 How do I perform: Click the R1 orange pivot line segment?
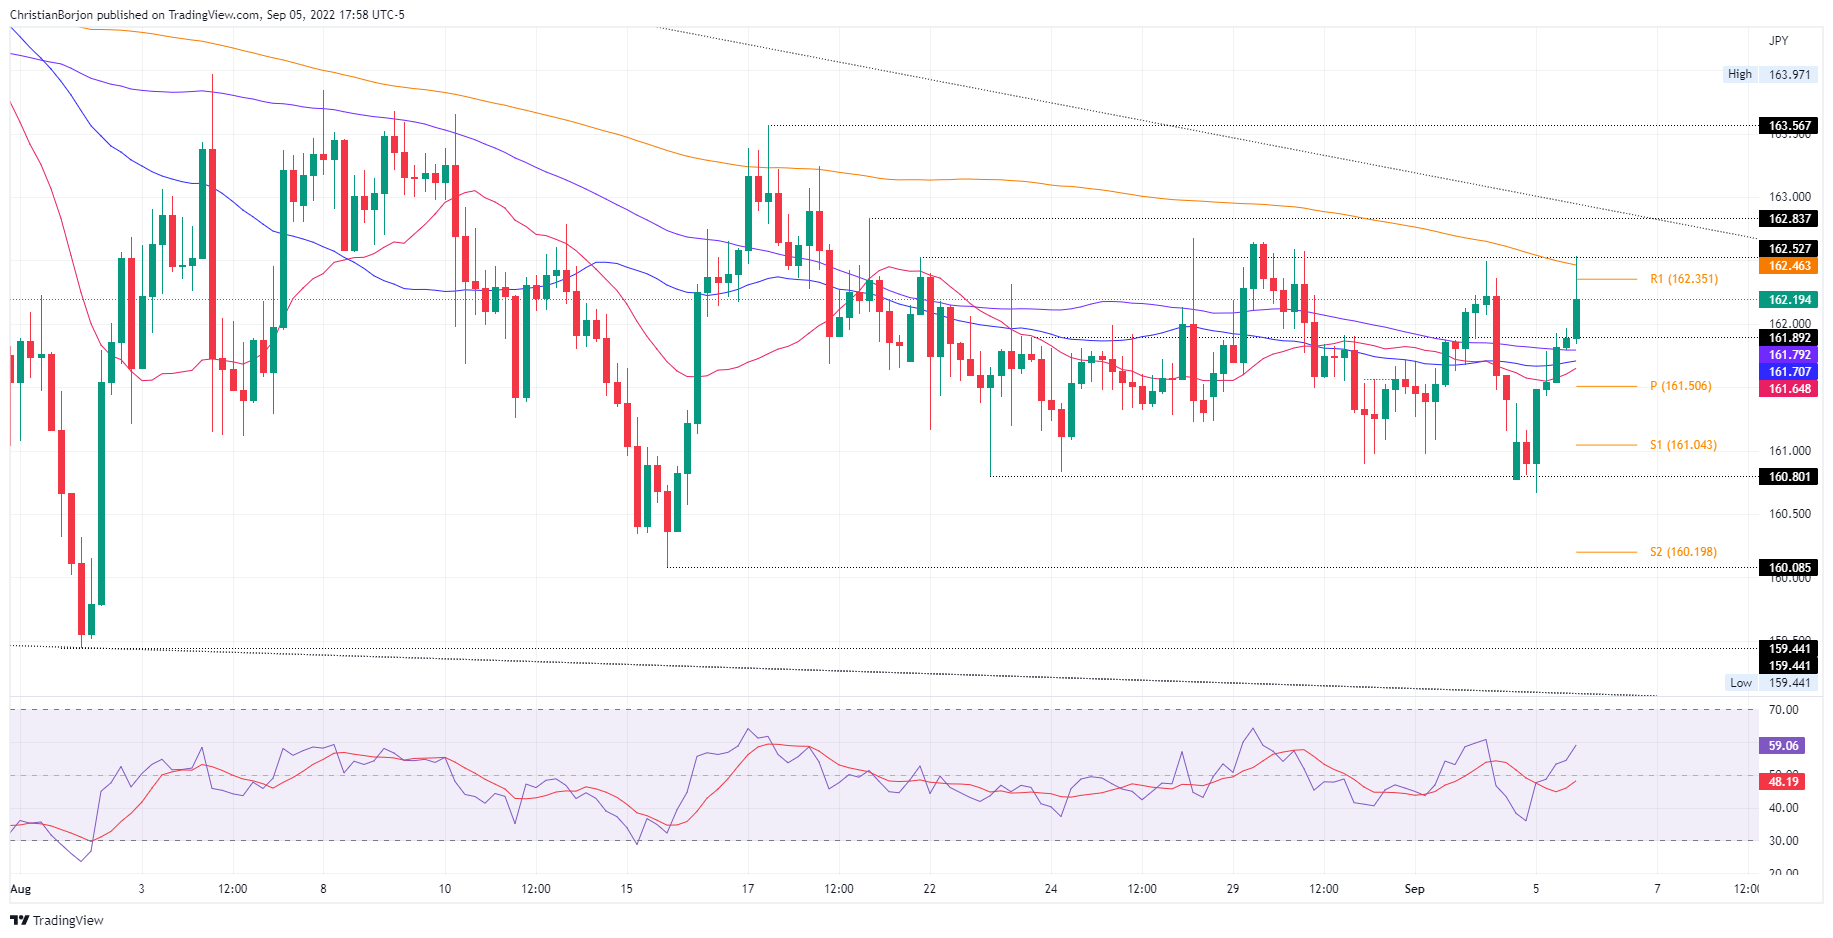click(1607, 279)
